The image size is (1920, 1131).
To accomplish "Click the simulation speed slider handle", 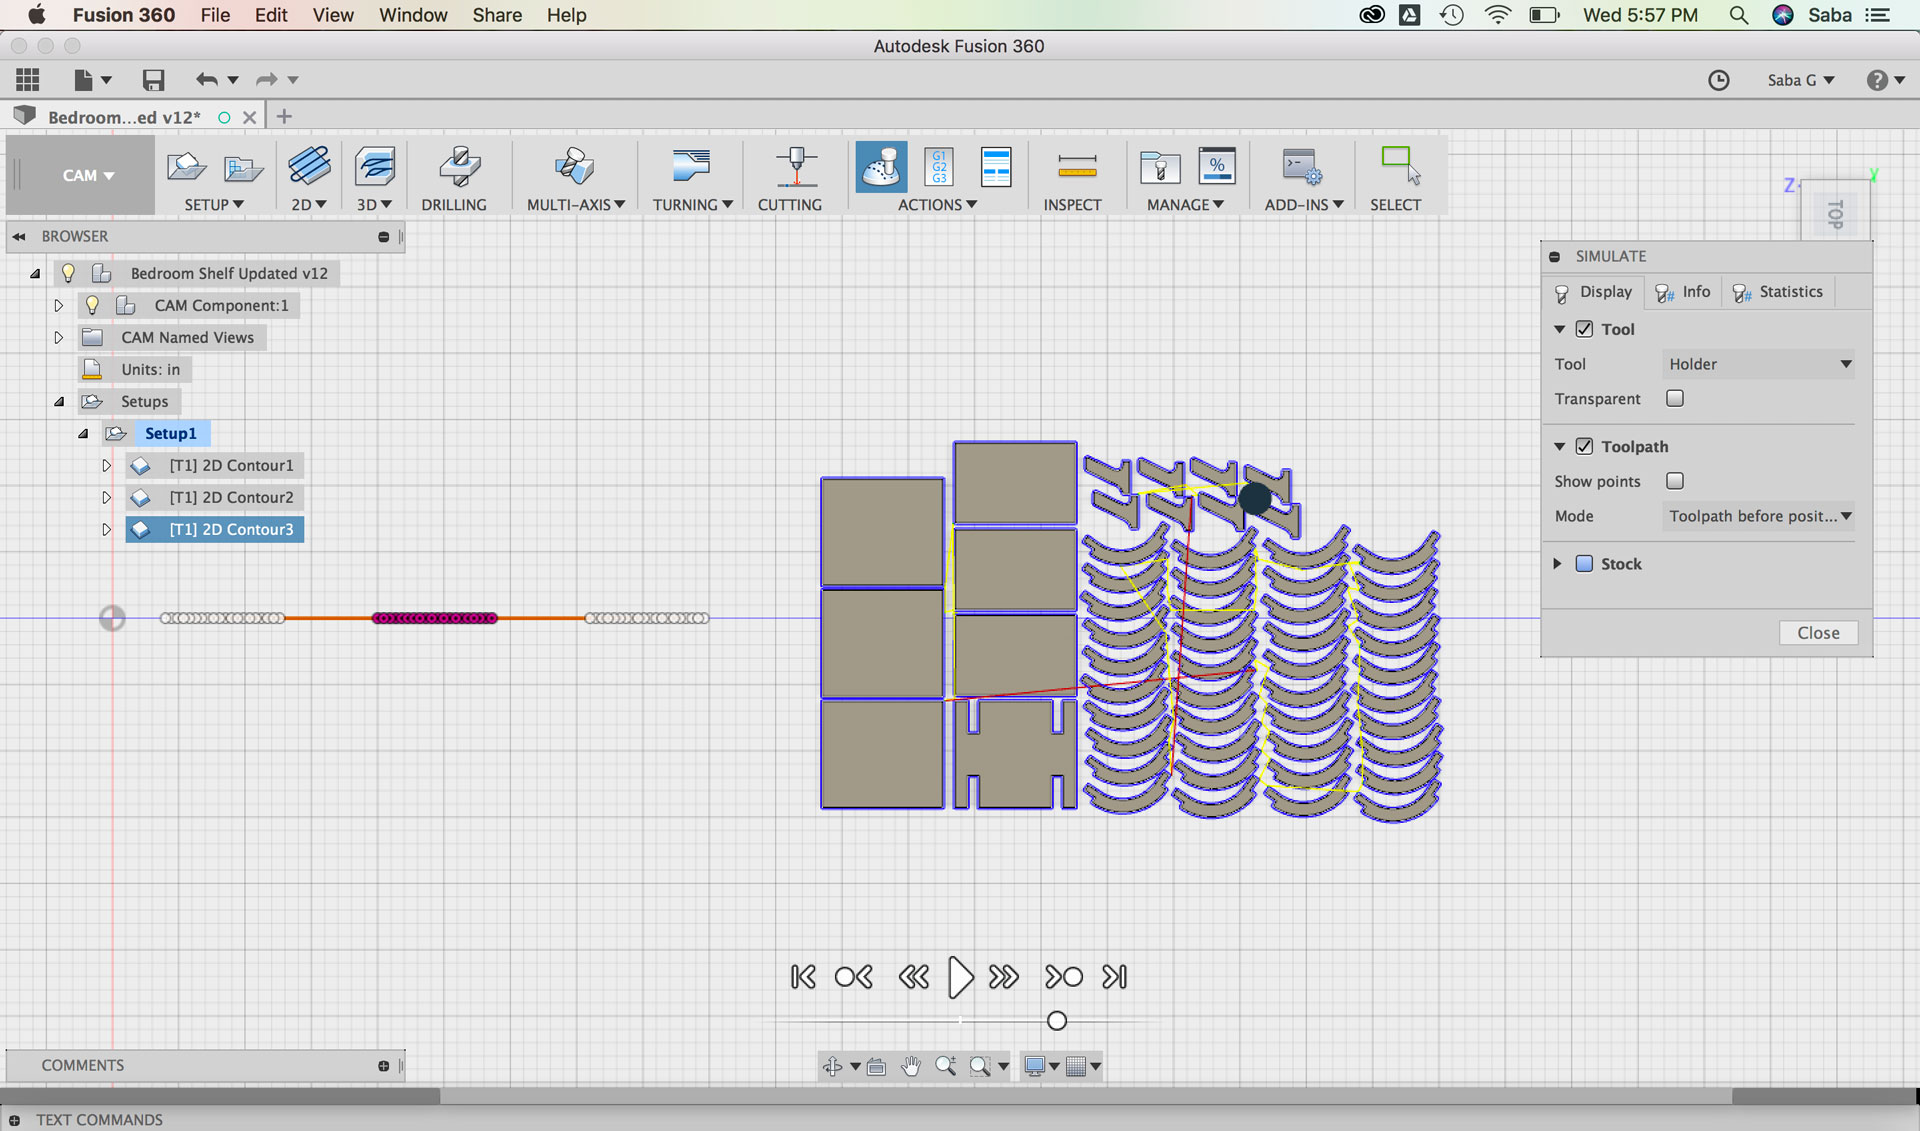I will pos(1057,1021).
